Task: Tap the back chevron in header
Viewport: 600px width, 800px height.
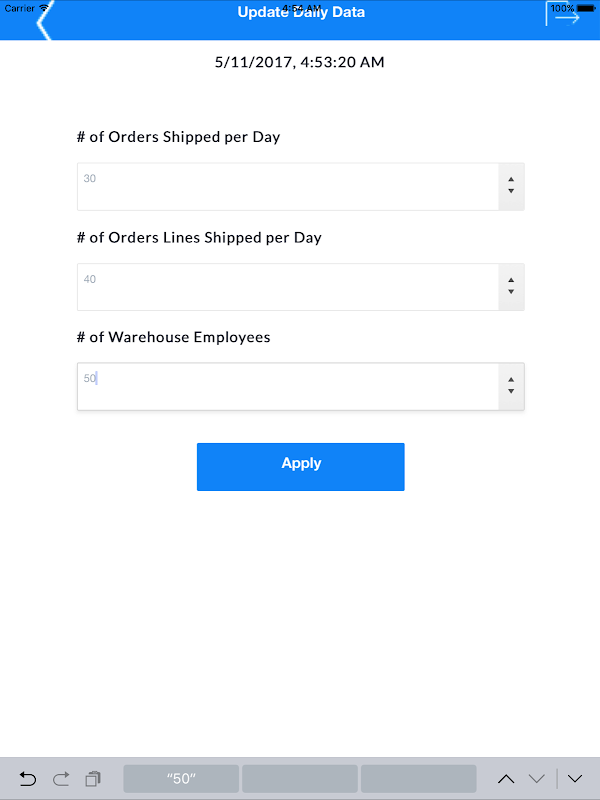Action: 42,22
